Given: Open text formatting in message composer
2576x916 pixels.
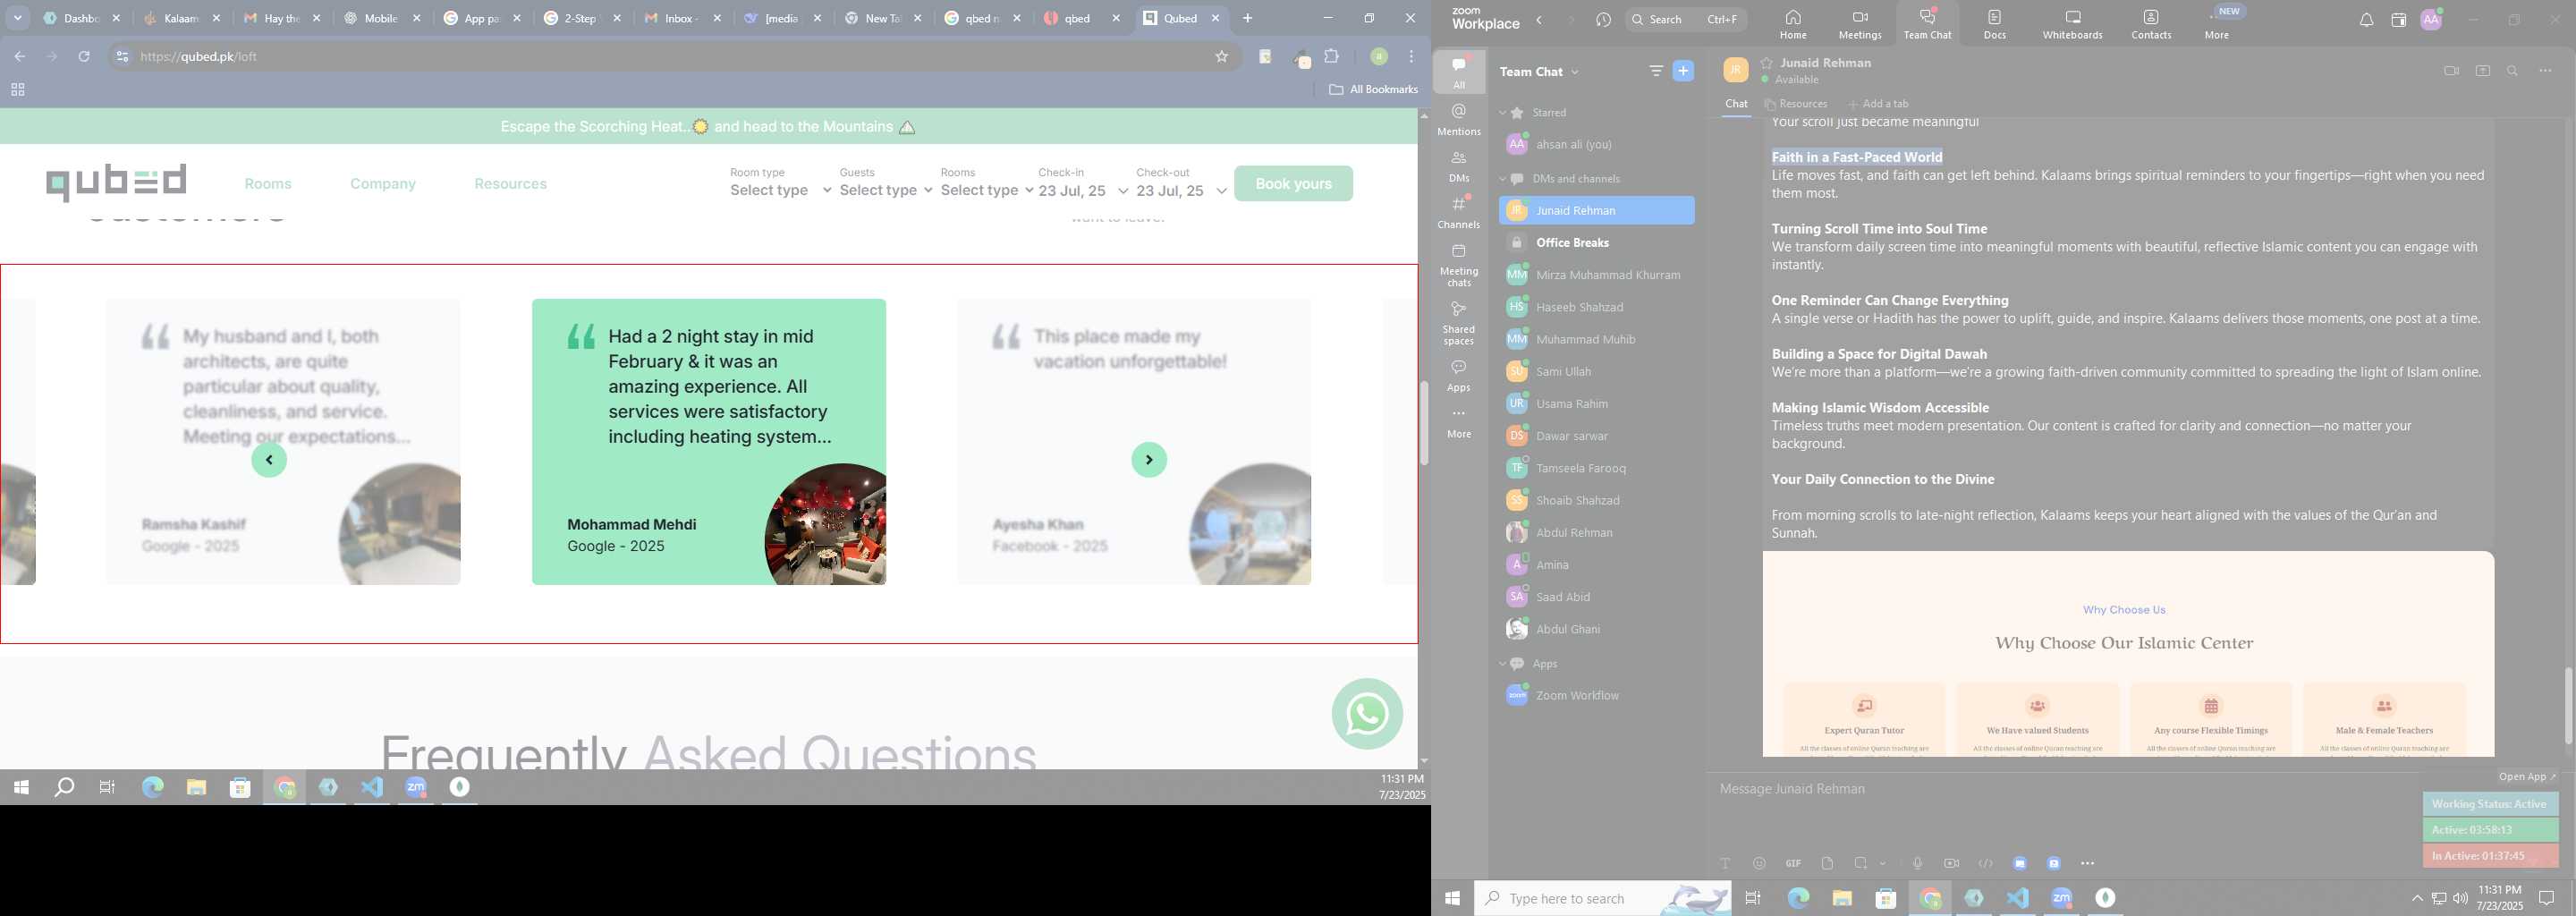Looking at the screenshot, I should [1725, 863].
